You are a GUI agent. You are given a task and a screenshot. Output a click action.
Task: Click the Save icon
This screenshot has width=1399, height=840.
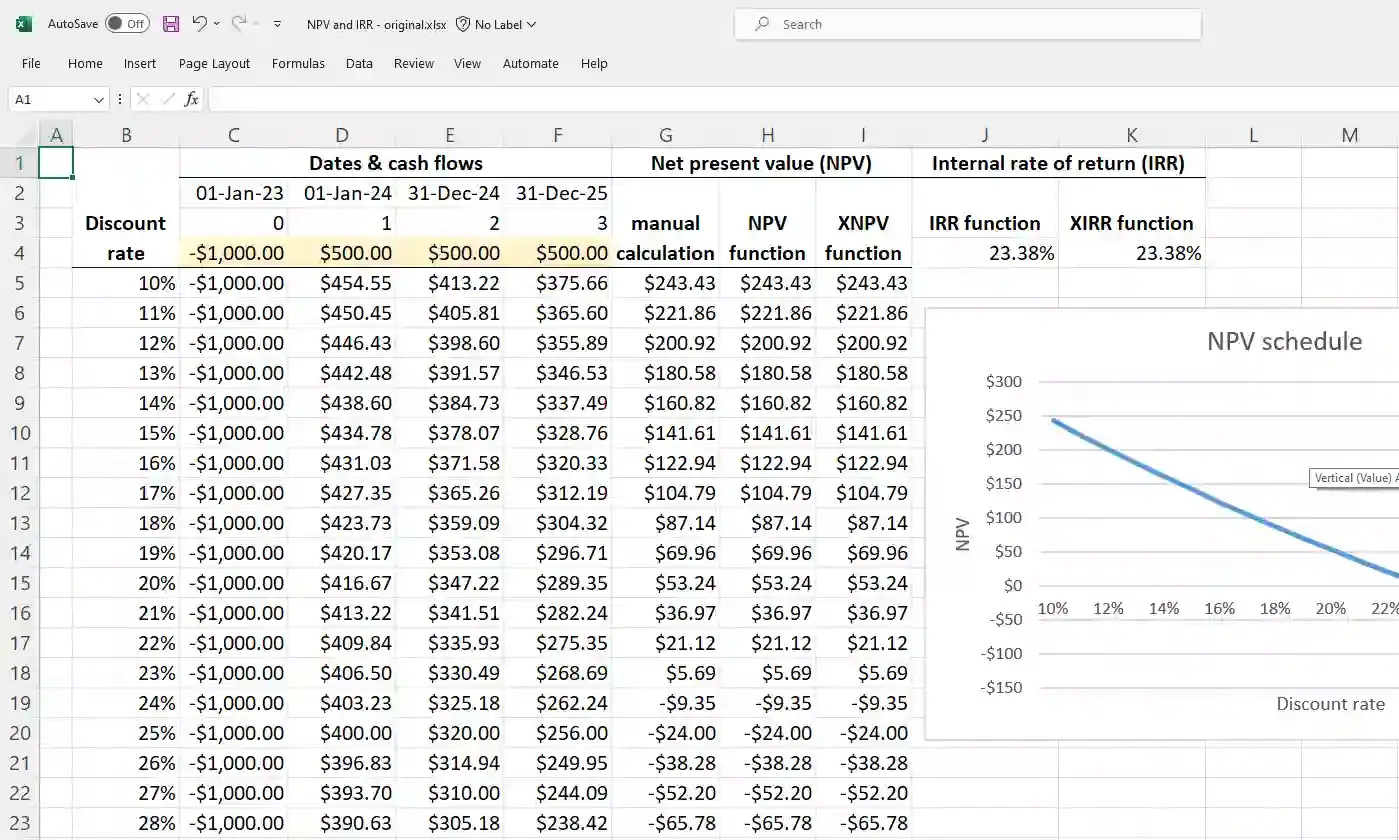[170, 23]
